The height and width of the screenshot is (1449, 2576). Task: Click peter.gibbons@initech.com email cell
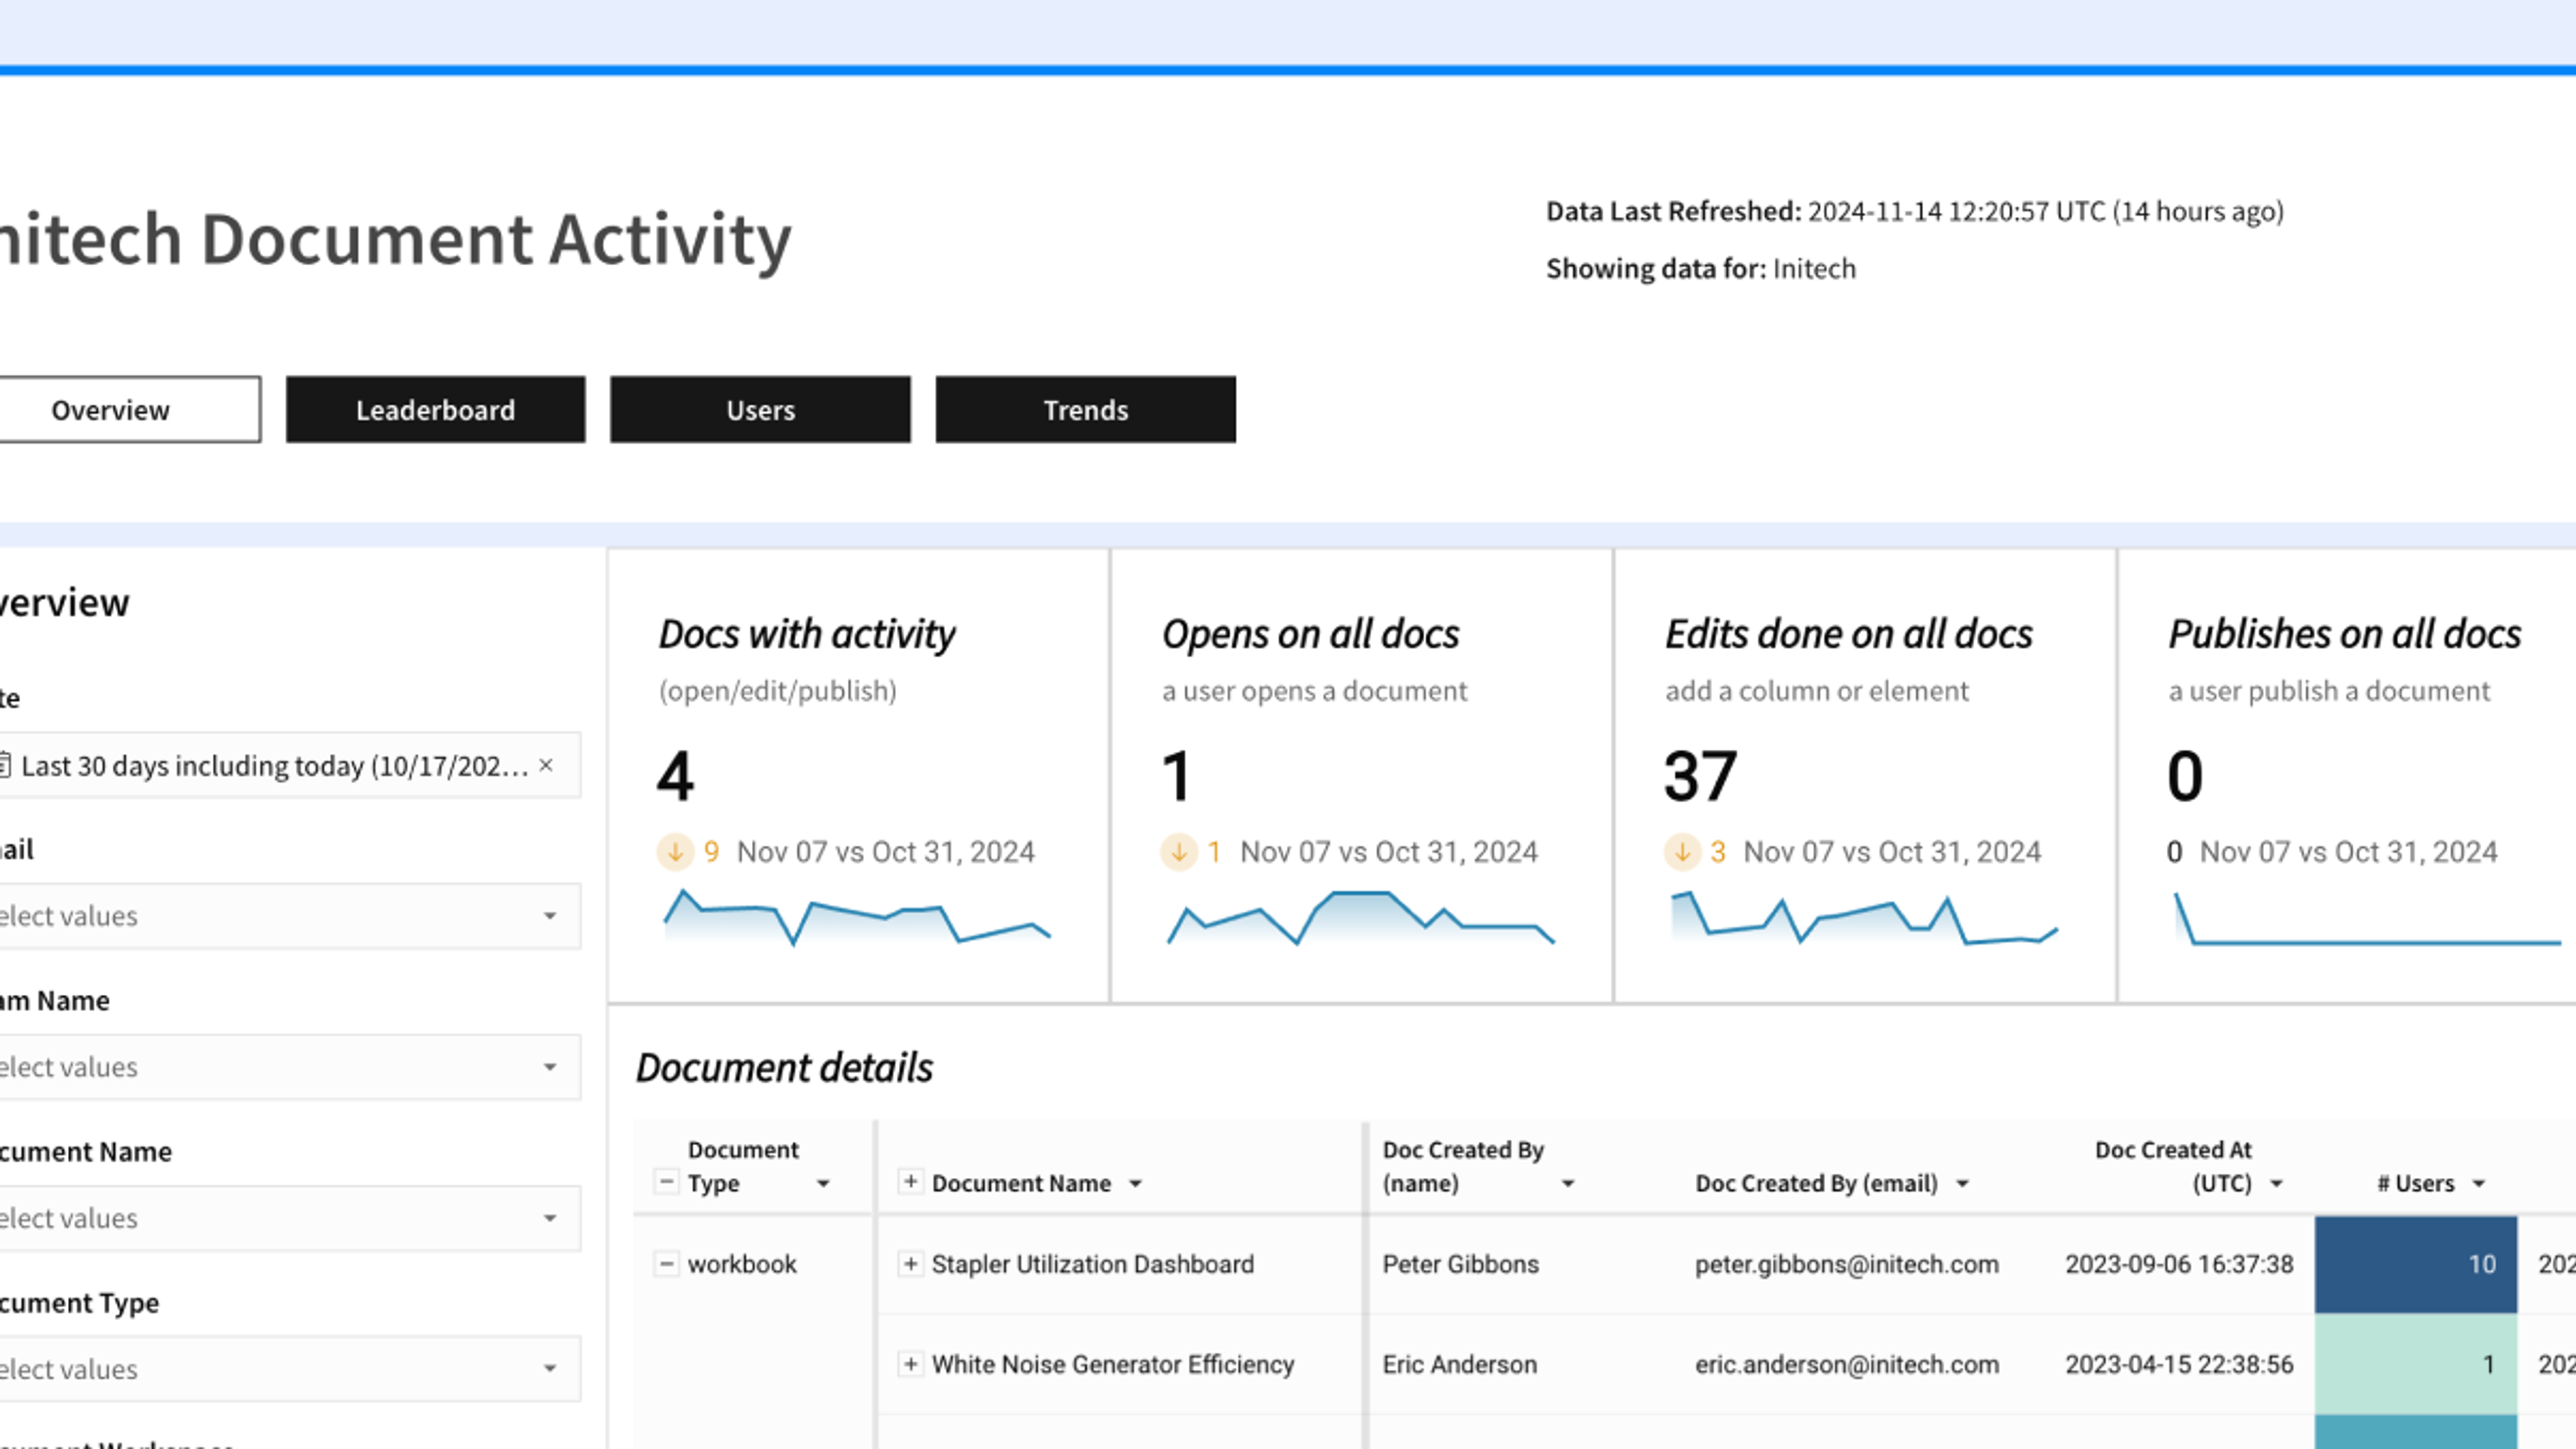coord(1846,1264)
